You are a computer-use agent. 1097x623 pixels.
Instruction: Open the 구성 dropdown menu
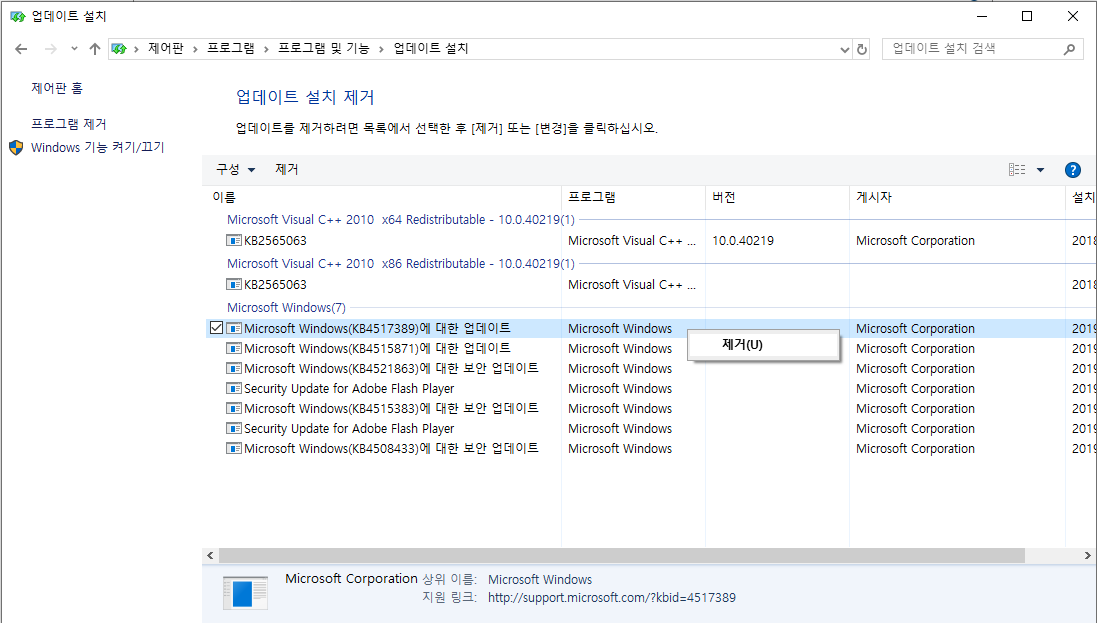point(235,169)
